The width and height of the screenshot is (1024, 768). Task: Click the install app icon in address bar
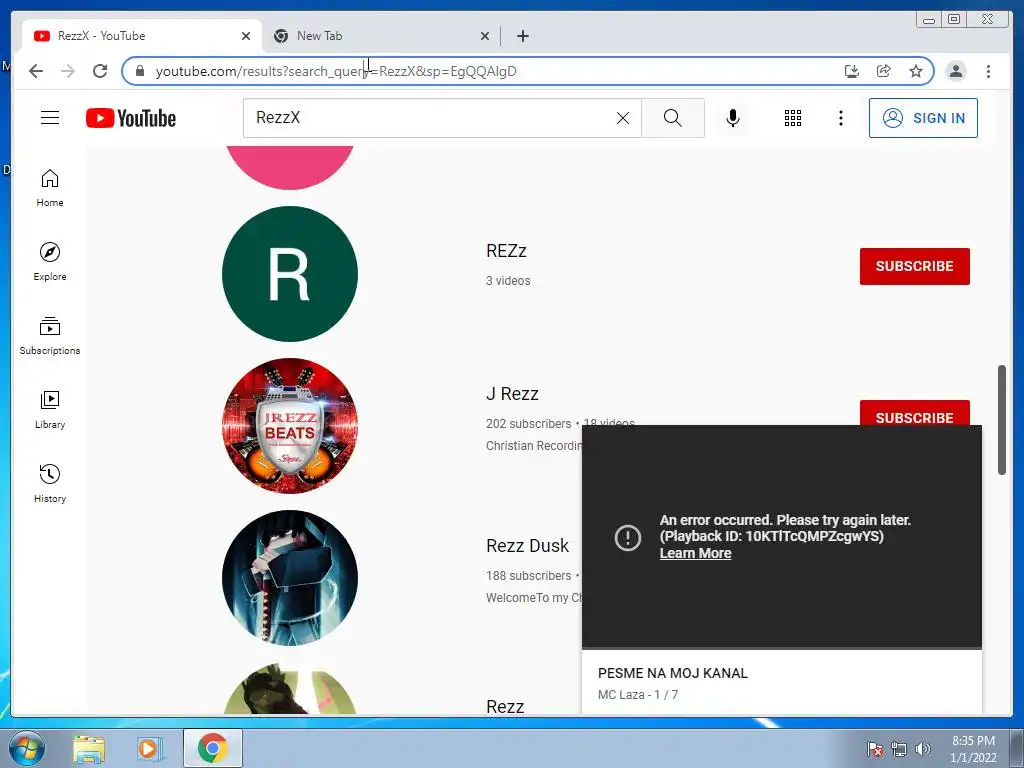852,71
